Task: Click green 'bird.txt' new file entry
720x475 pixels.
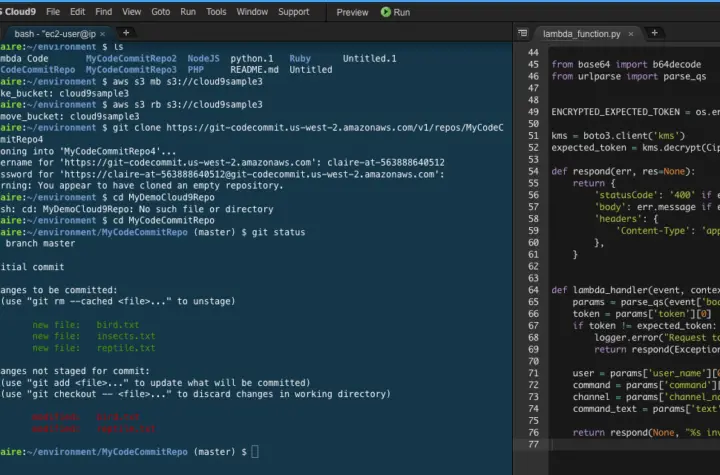Action: (x=118, y=325)
